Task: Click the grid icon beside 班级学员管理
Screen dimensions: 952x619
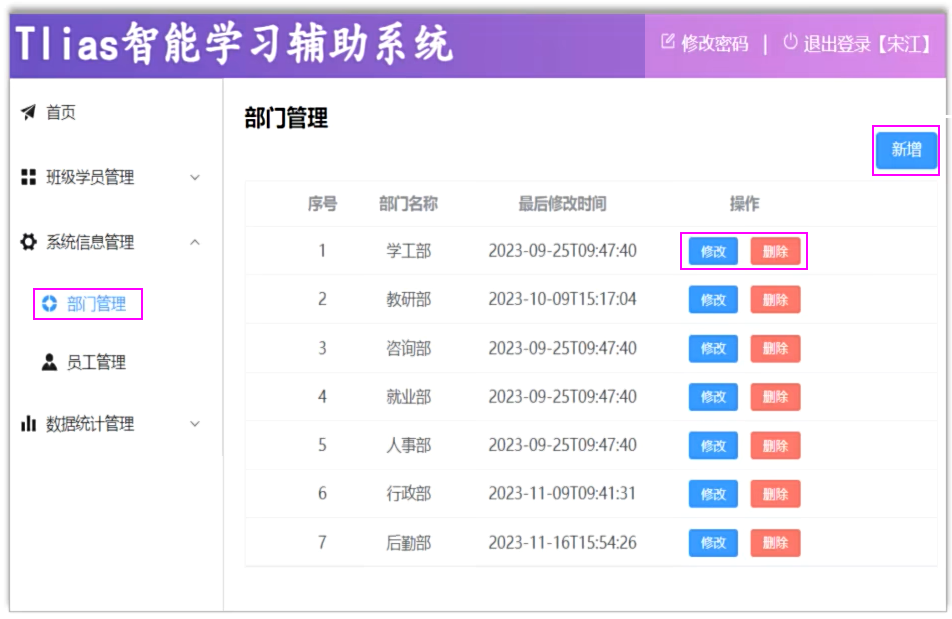Action: tap(28, 177)
